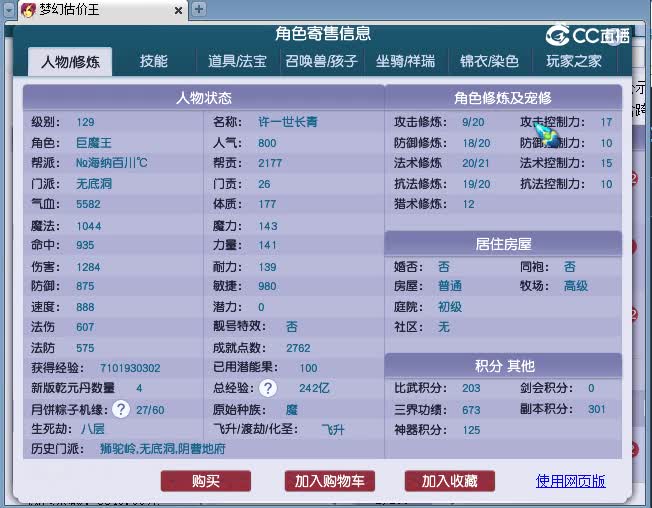
Task: Click the 角色修炼及宠修 section header
Action: pos(503,98)
